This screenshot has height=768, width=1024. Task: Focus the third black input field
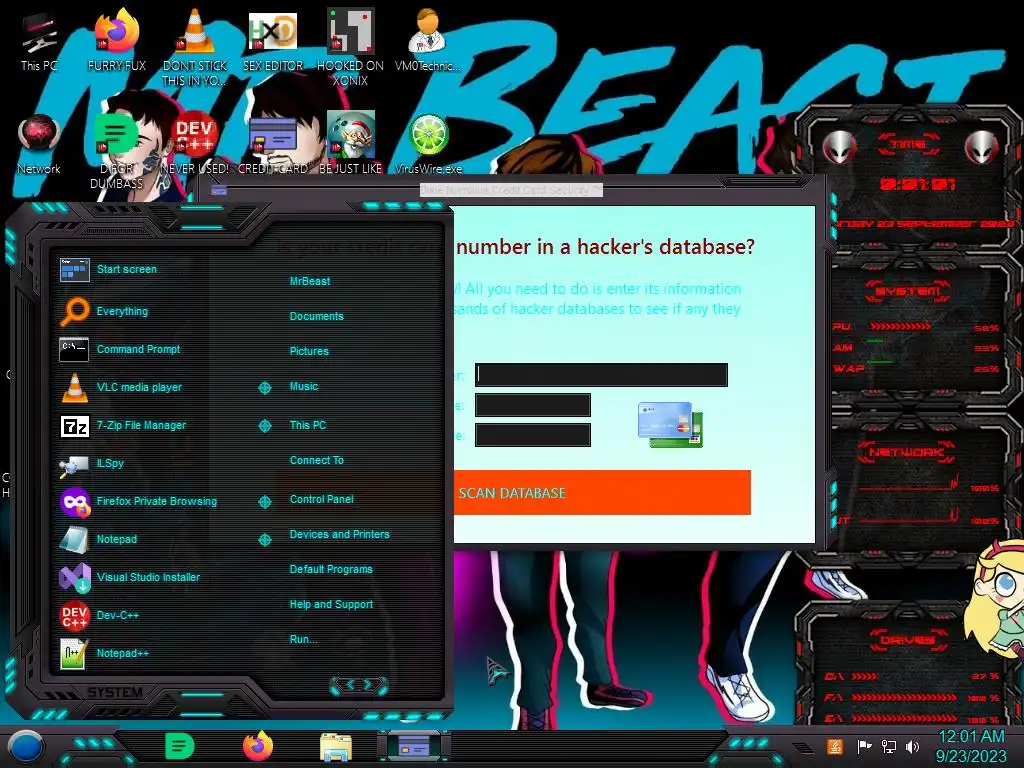533,435
